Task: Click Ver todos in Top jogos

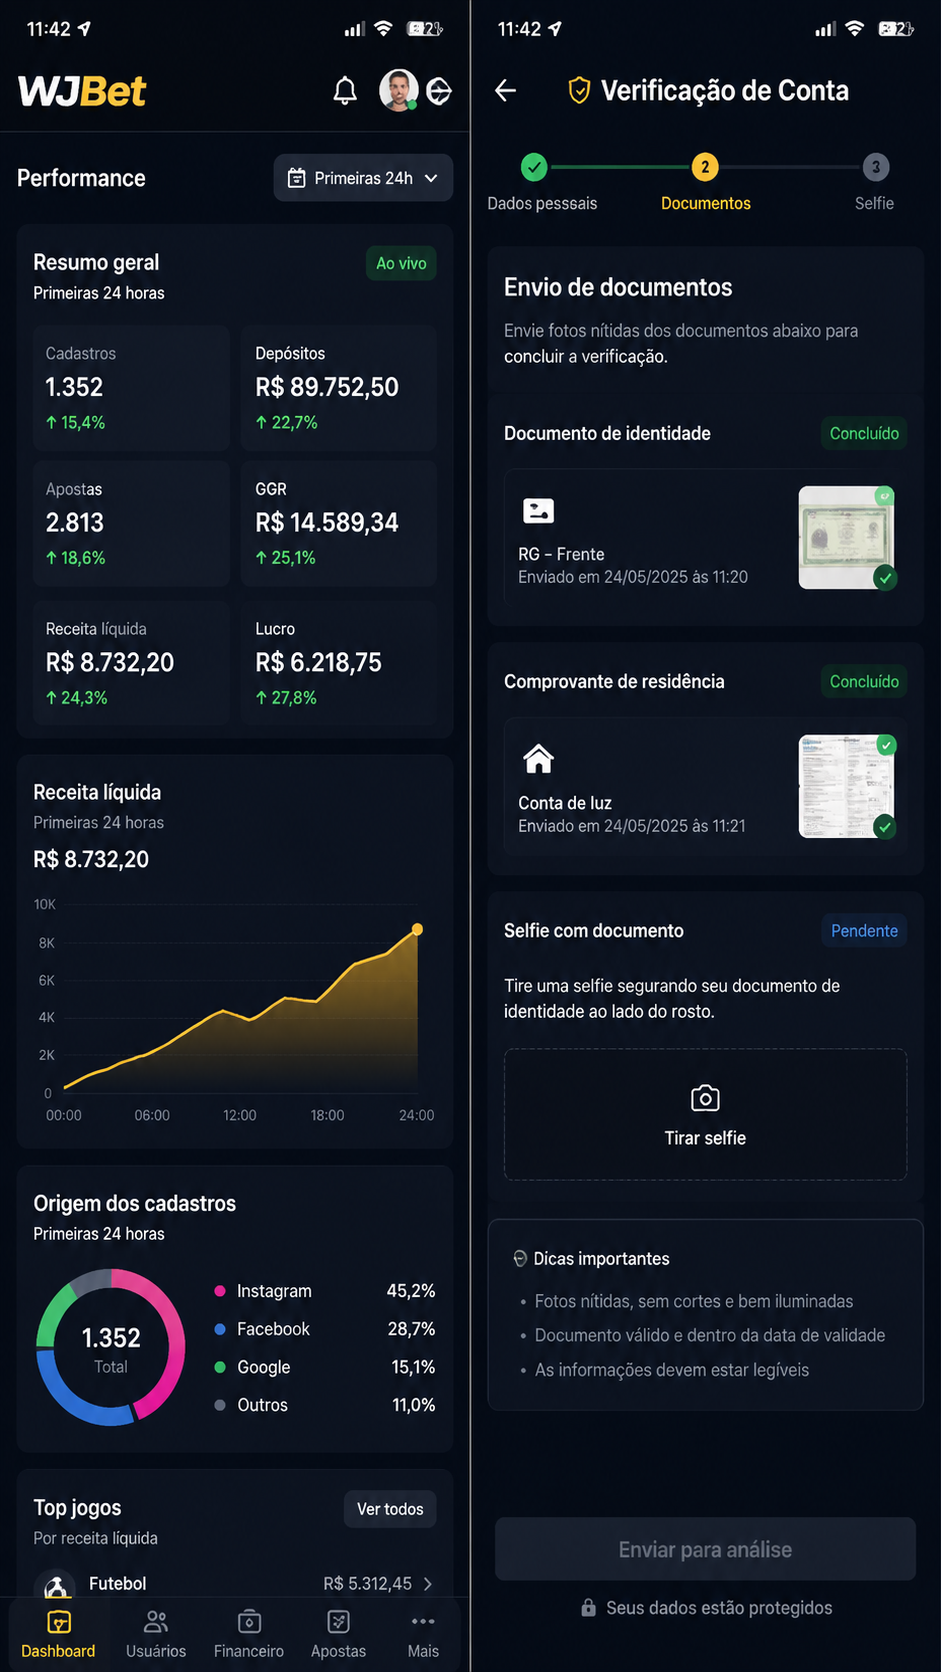Action: pos(390,1509)
